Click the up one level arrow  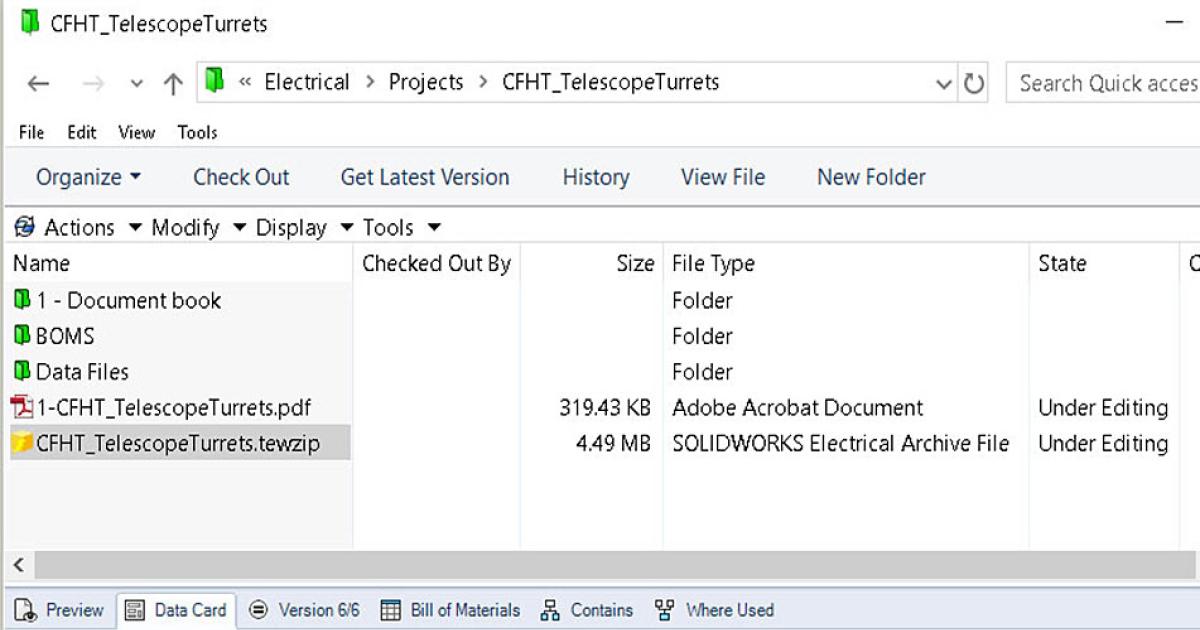click(173, 84)
